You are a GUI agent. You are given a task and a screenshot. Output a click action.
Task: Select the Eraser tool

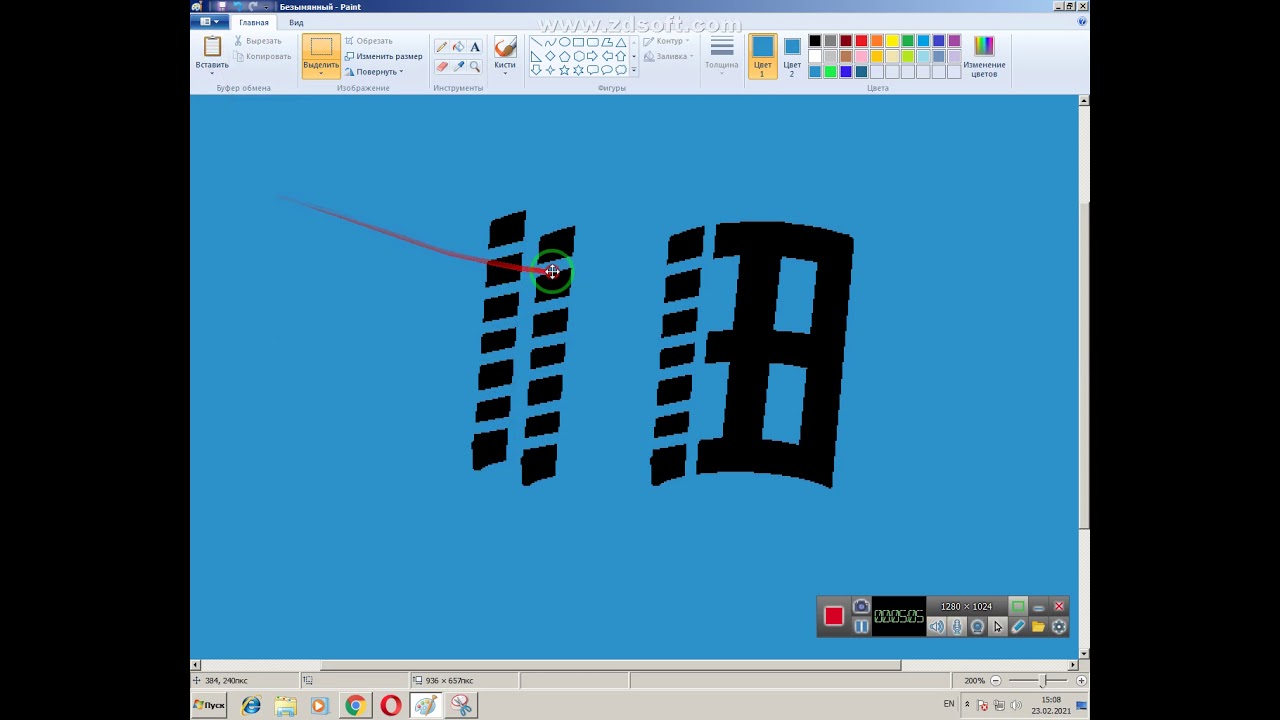[x=442, y=66]
